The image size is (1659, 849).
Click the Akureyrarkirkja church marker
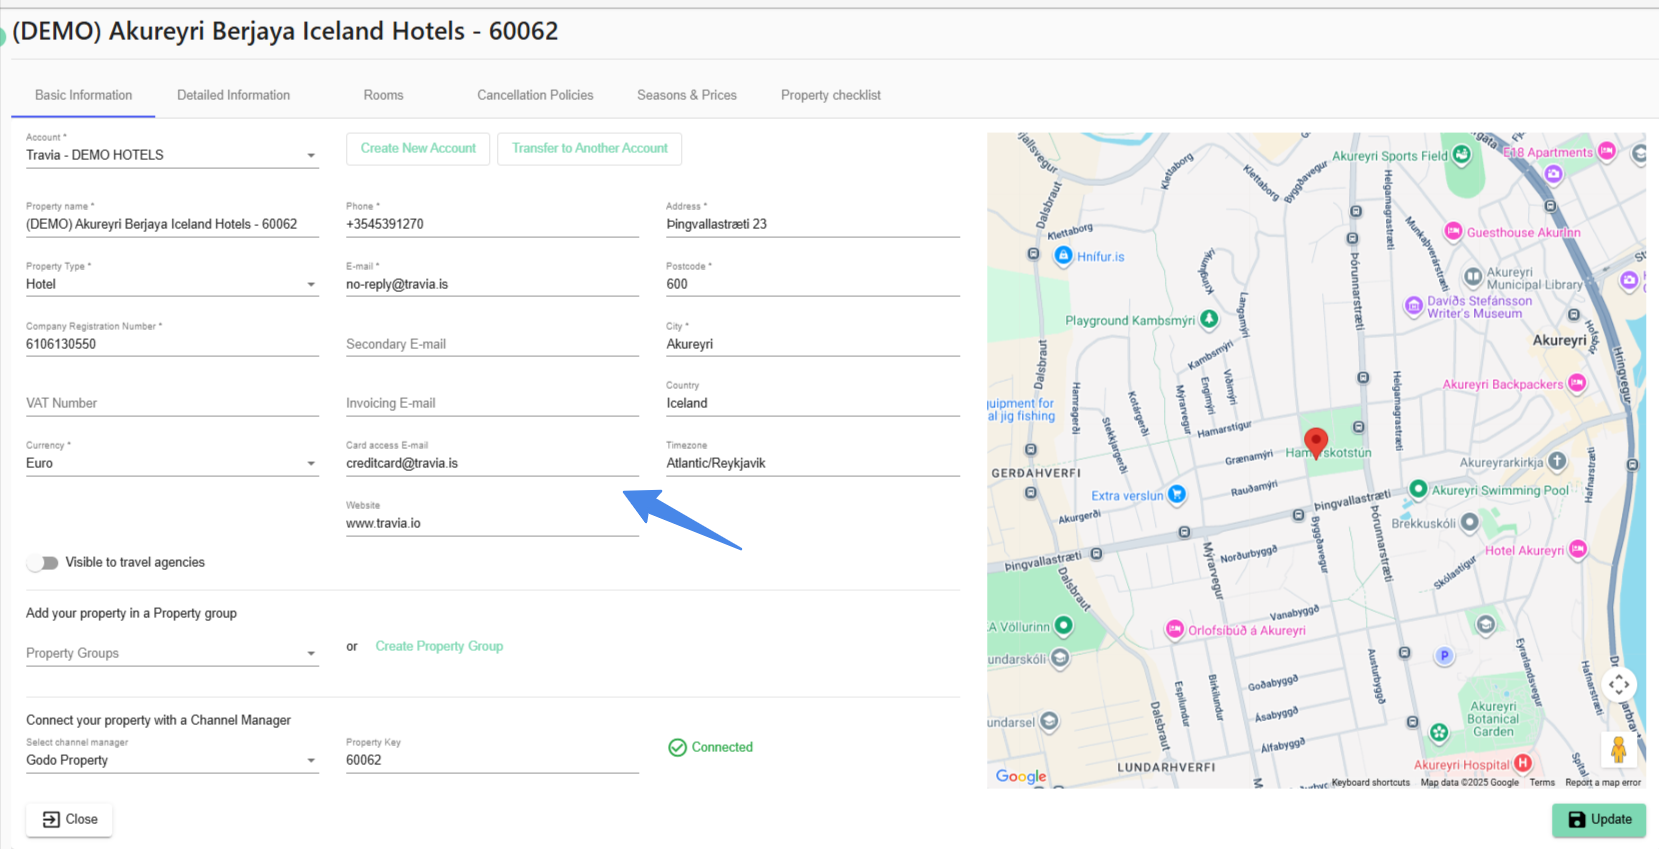point(1557,461)
